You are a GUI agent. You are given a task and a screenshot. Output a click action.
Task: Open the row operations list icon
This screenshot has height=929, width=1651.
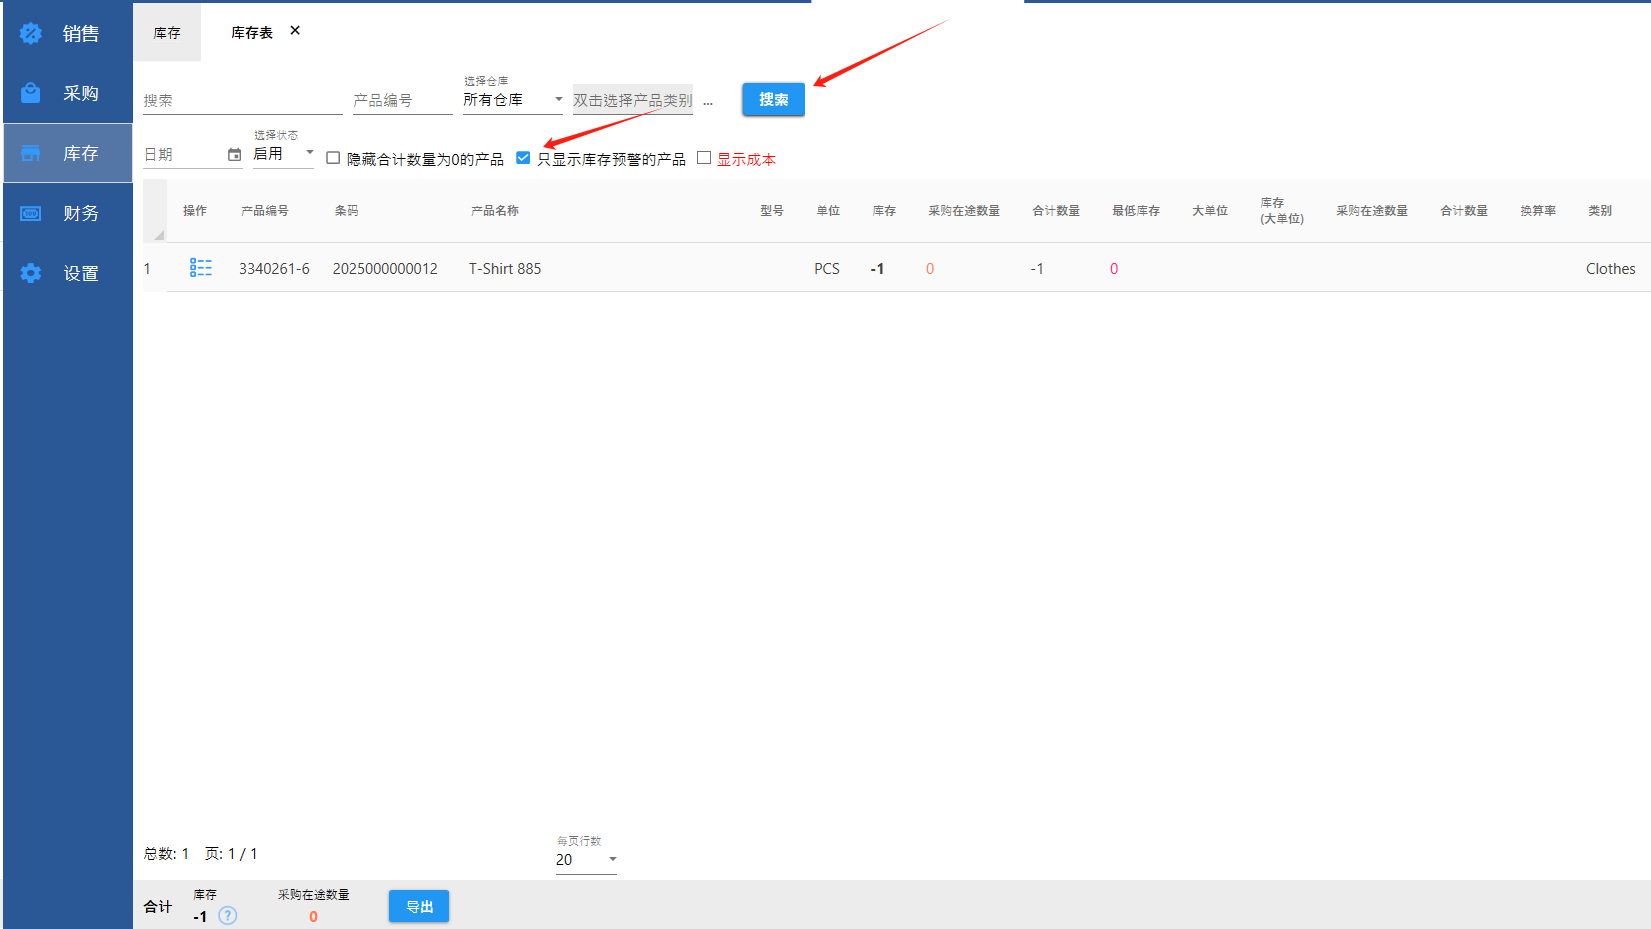201,268
